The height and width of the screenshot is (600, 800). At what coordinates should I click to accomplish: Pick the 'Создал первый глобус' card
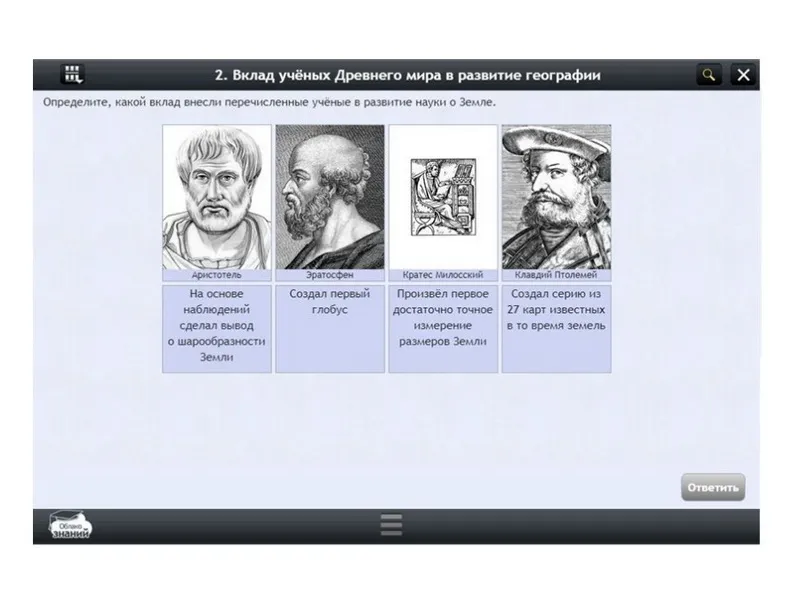coord(330,328)
